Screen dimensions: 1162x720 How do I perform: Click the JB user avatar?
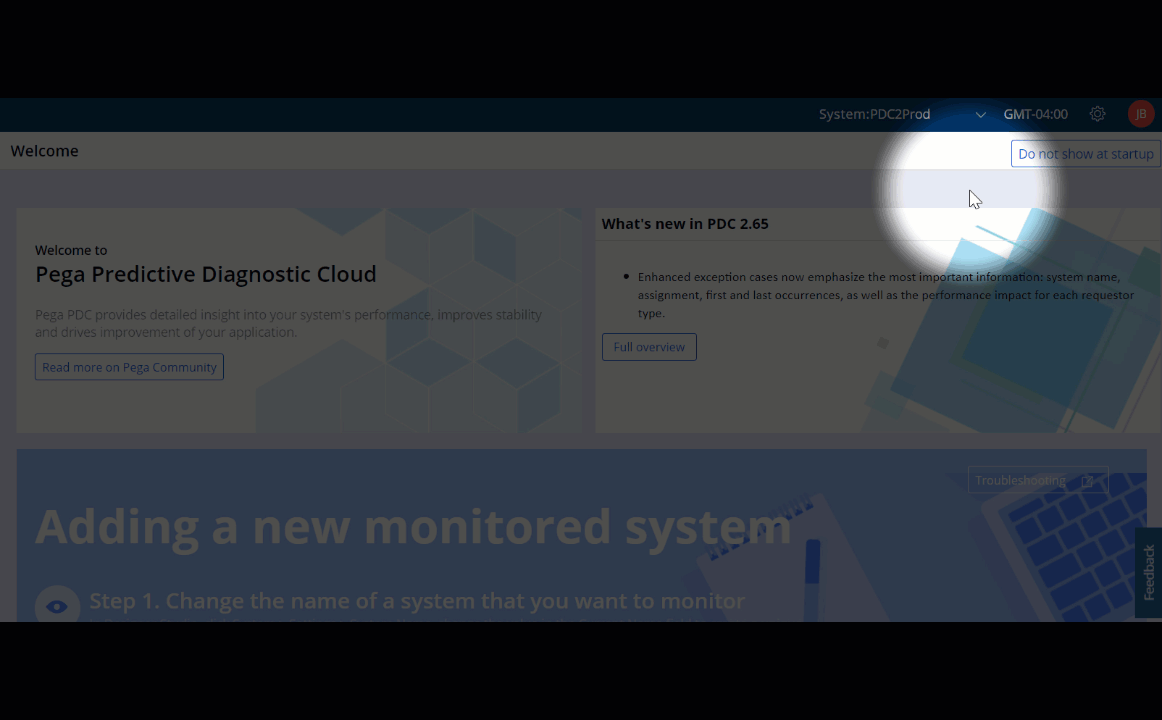[1140, 114]
